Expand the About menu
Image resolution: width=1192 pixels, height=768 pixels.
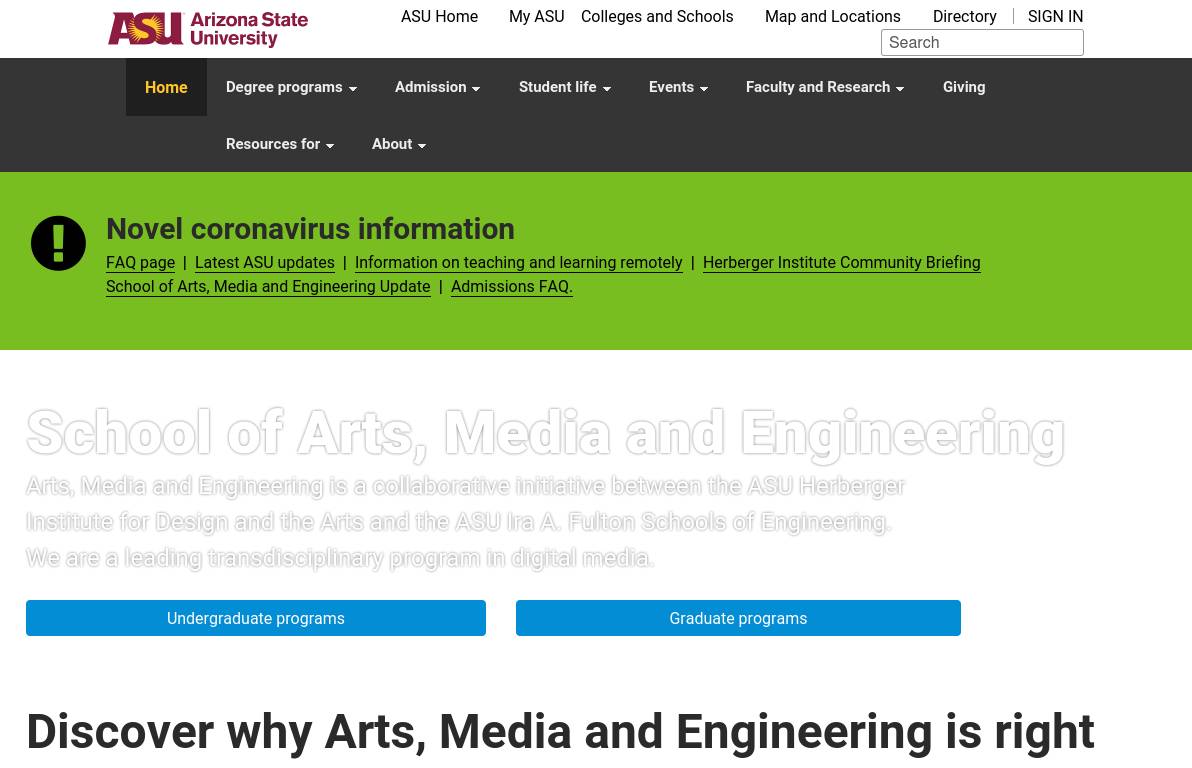398,145
